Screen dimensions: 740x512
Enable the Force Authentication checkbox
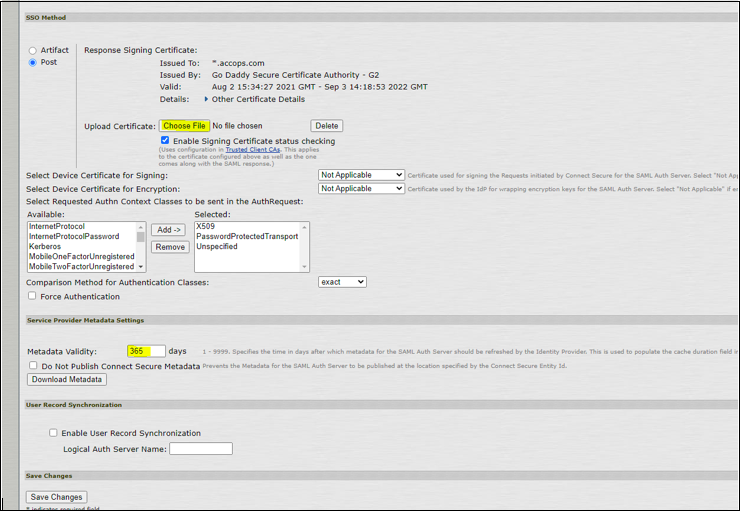pos(33,296)
